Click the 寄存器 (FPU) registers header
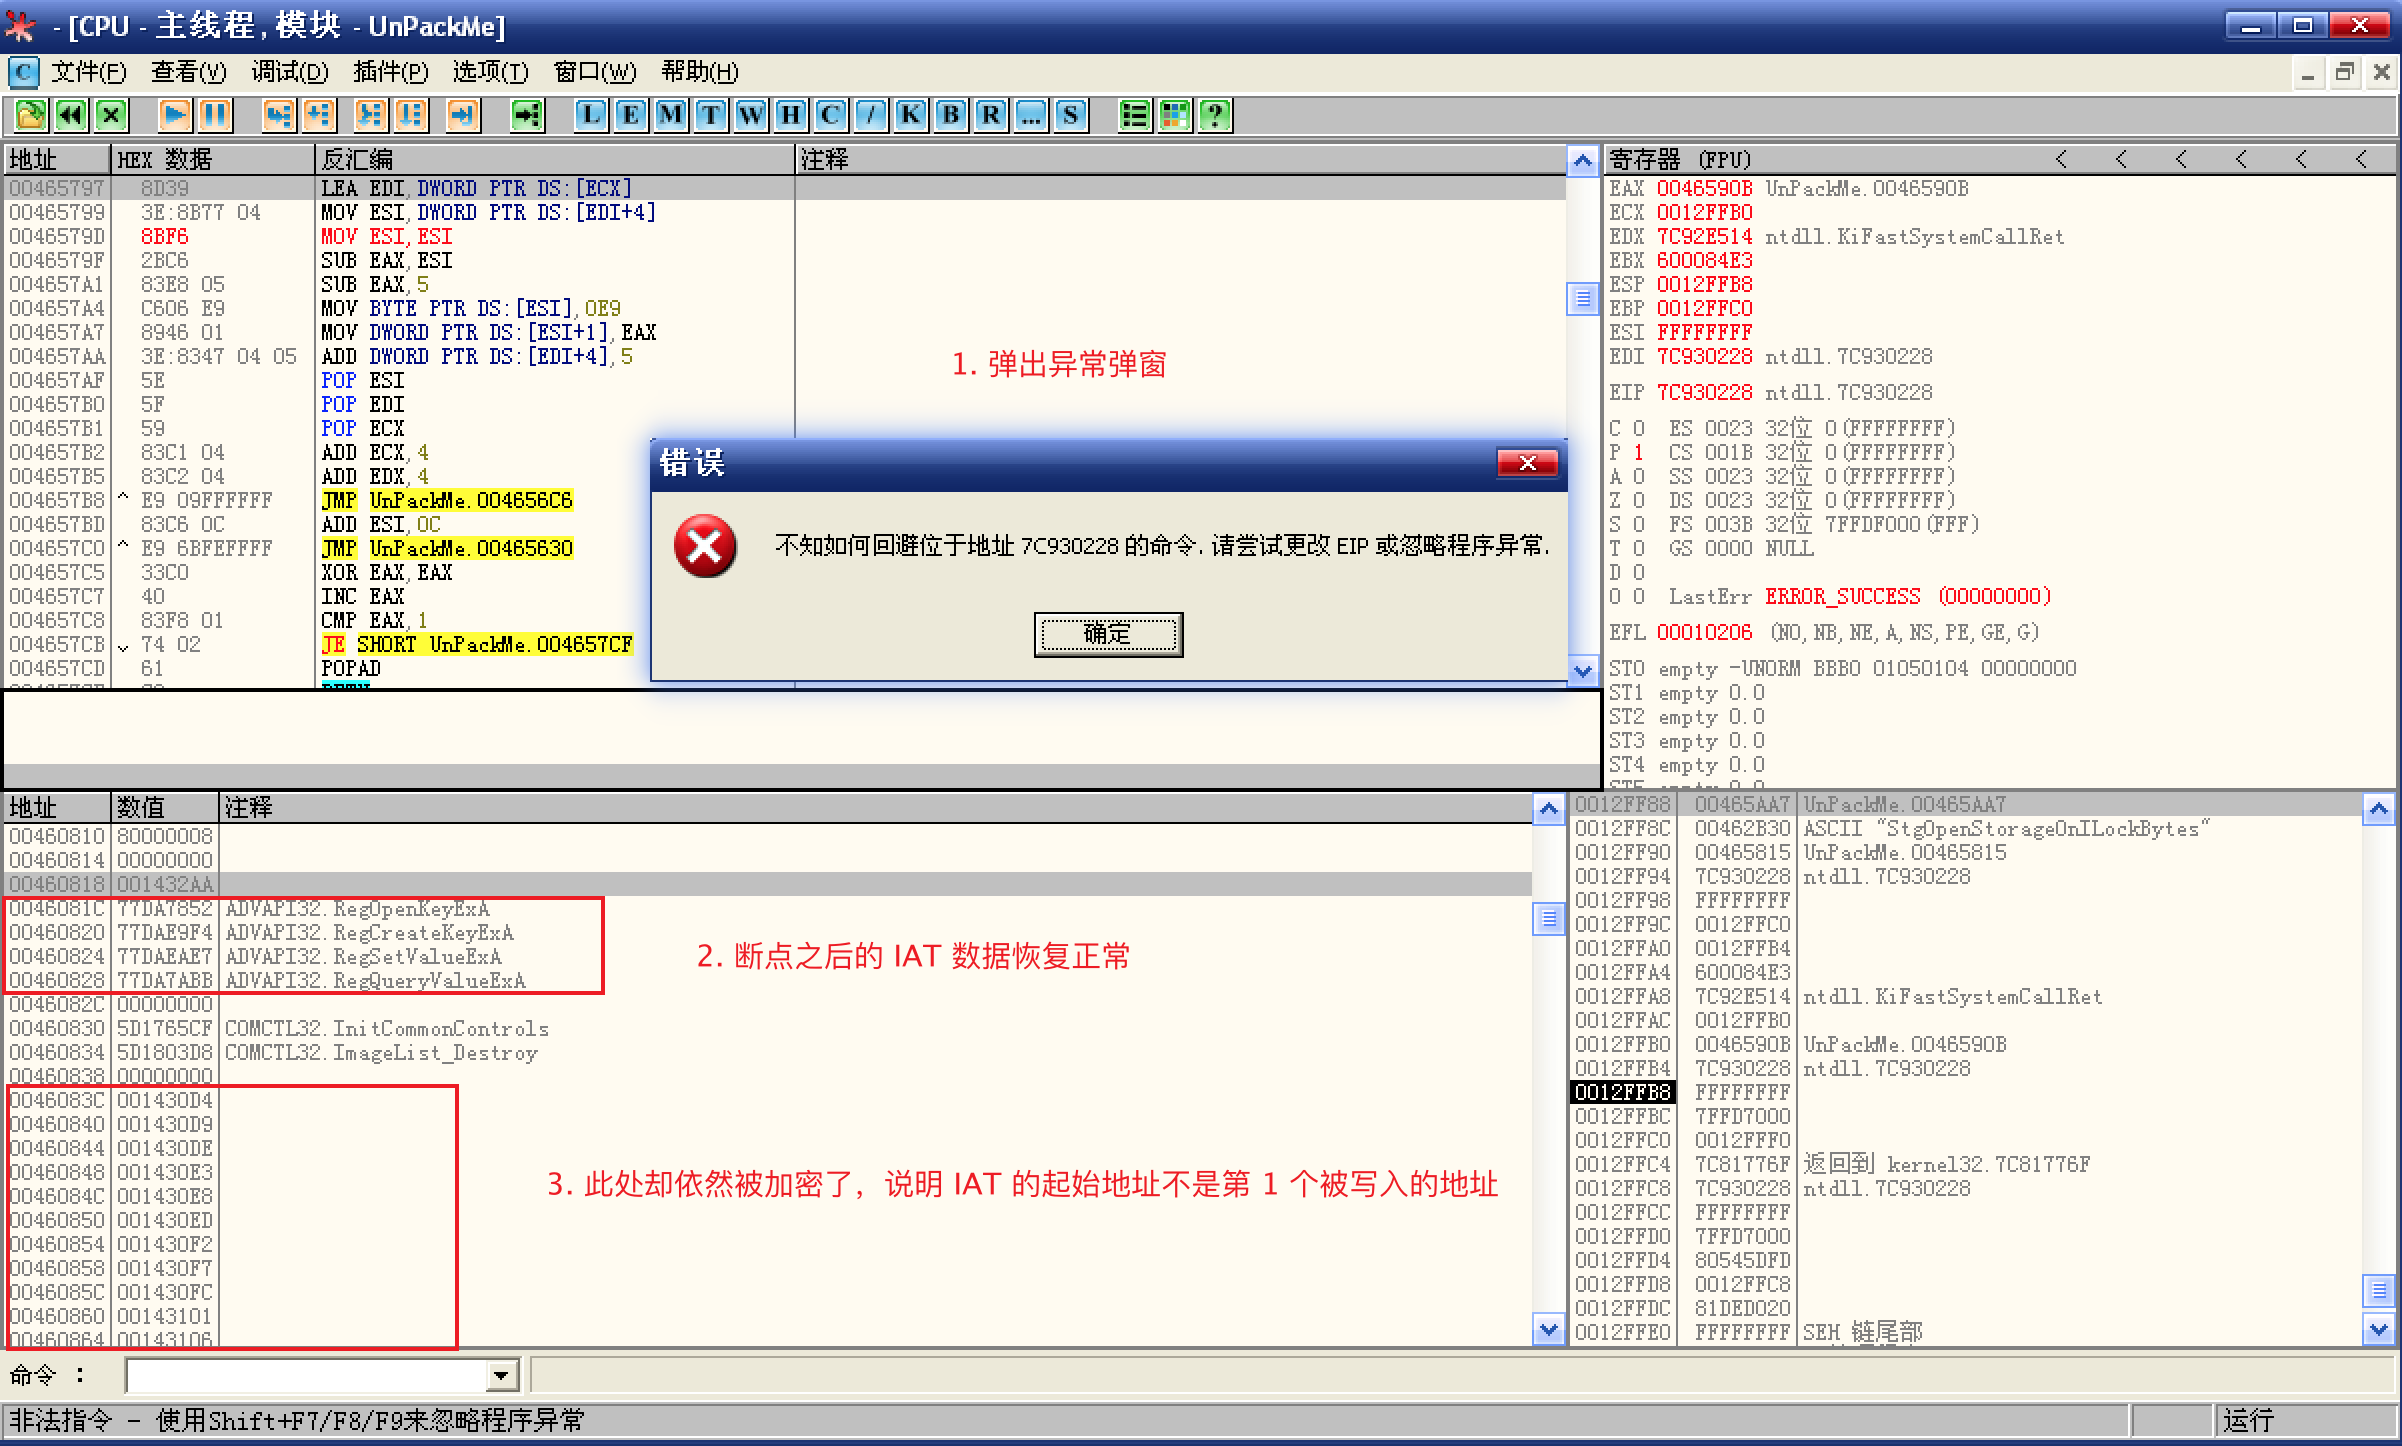The image size is (2402, 1446). tap(1680, 160)
